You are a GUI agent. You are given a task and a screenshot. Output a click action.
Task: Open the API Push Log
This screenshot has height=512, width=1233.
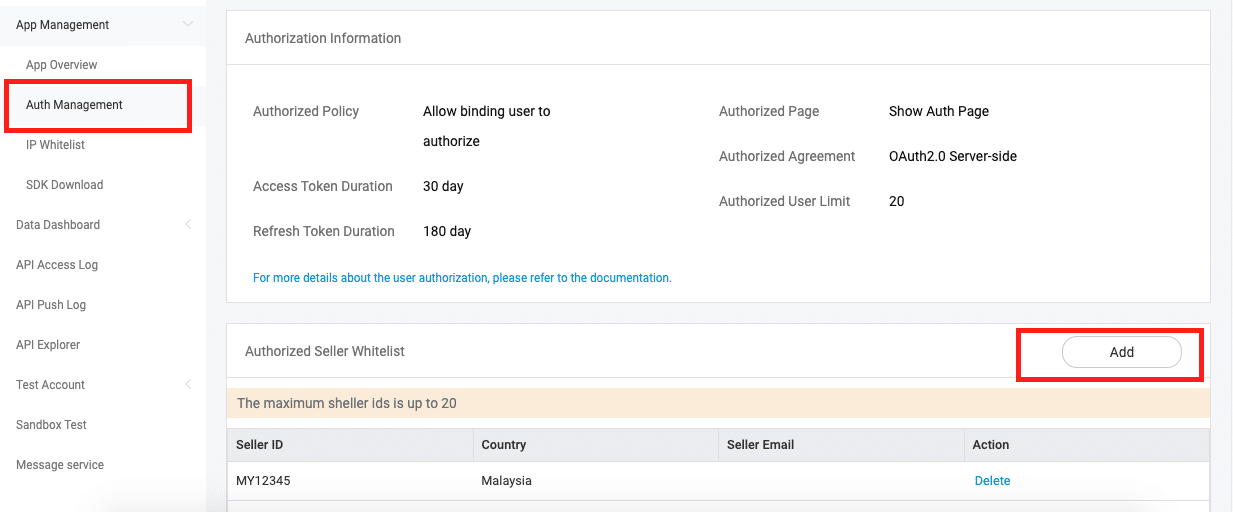tap(51, 305)
